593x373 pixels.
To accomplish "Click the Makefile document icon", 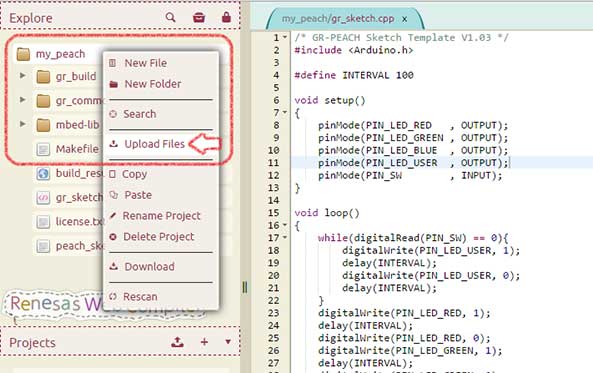I will point(43,149).
